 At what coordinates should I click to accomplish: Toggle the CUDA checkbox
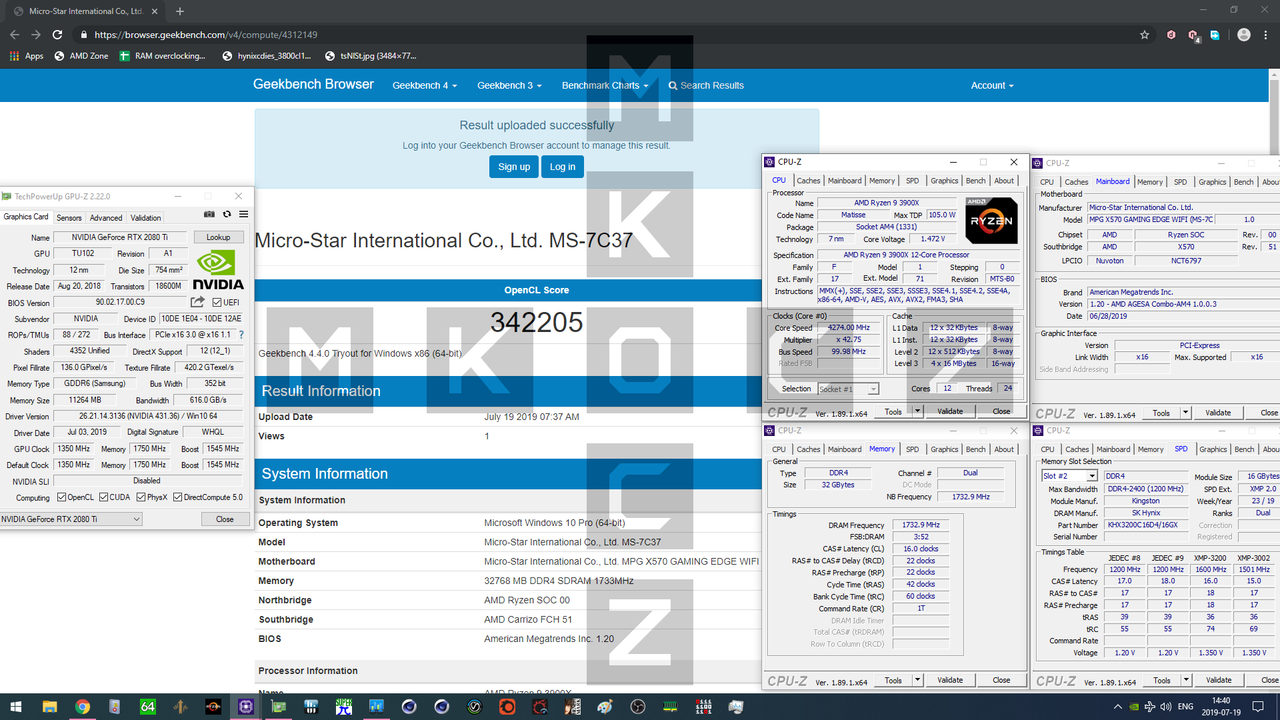click(103, 497)
